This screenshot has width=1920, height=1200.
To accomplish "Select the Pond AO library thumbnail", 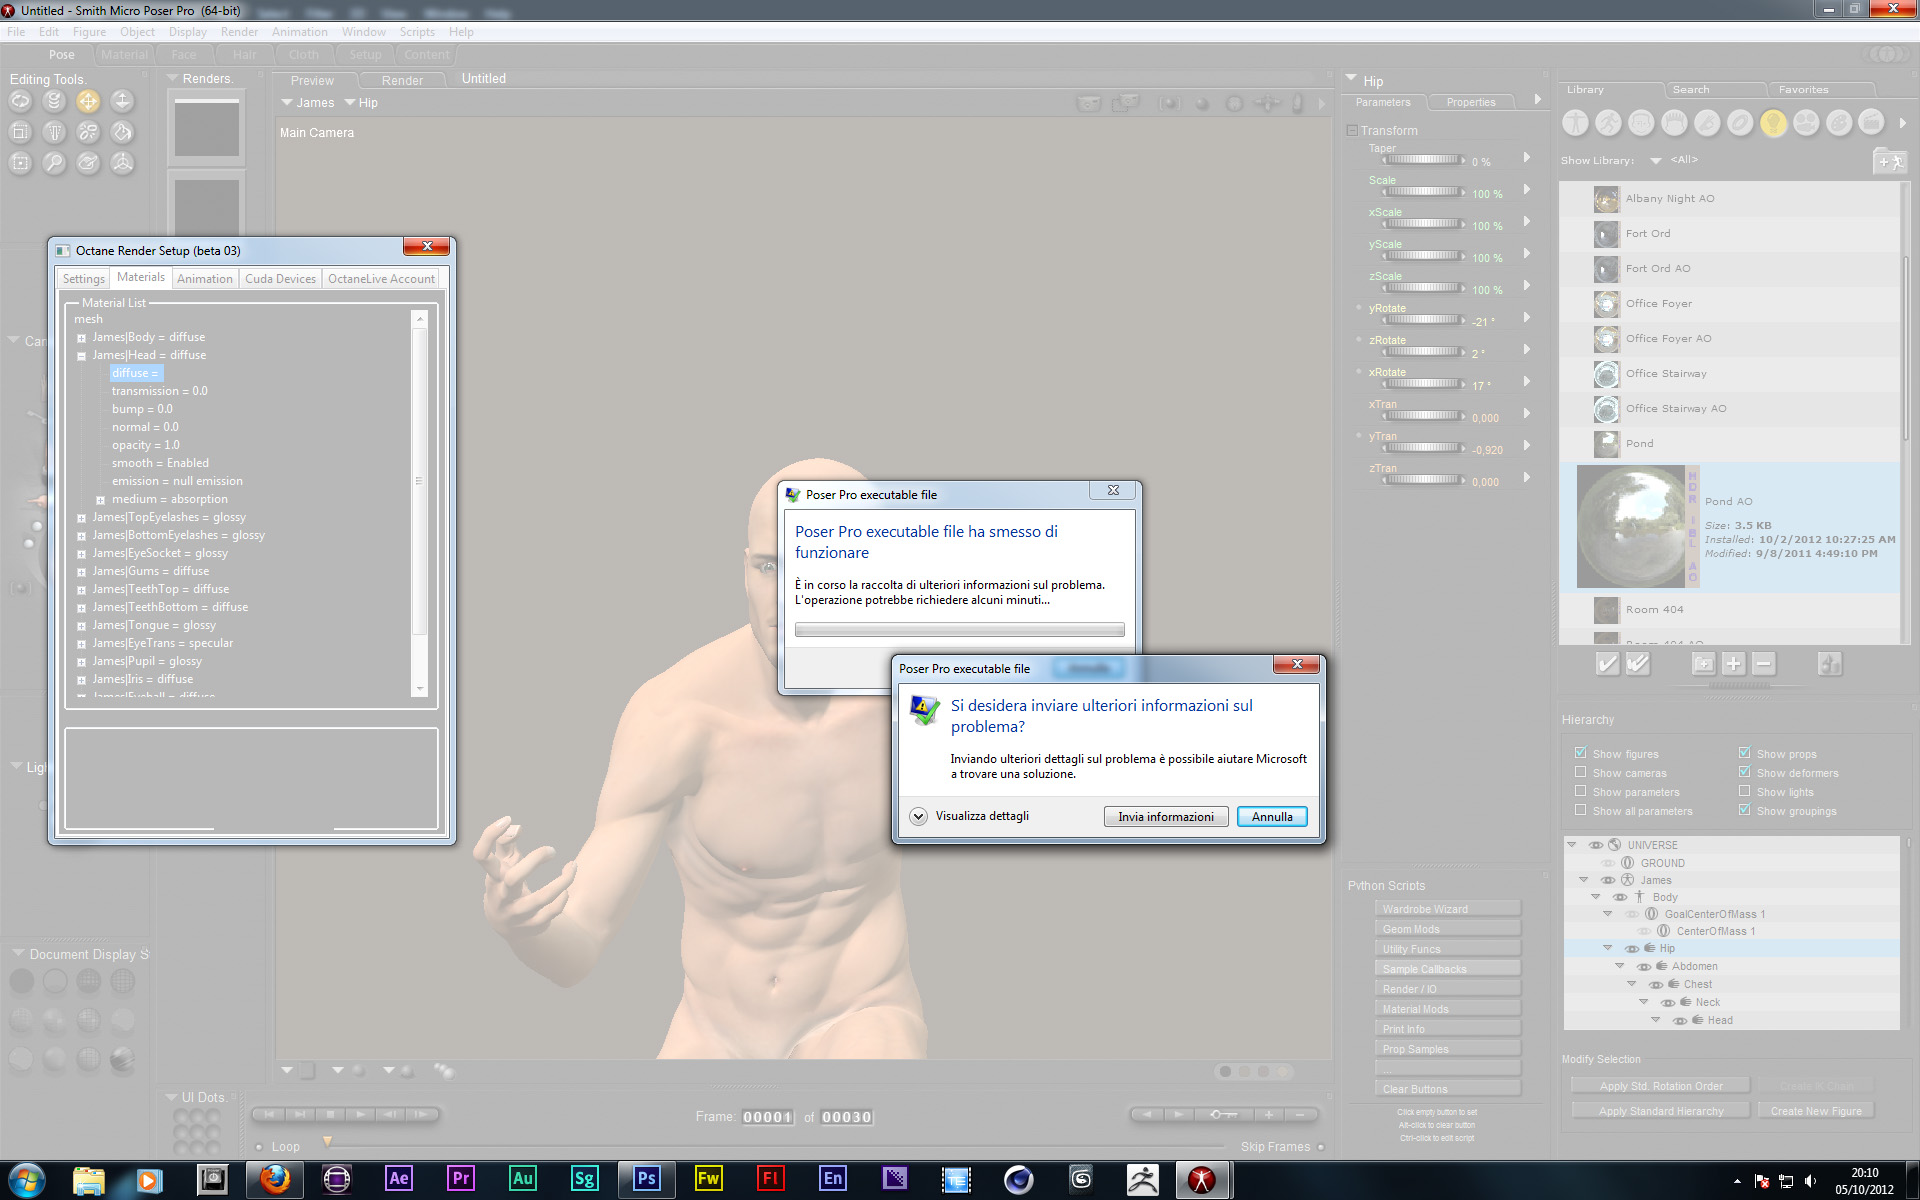I will [1631, 527].
